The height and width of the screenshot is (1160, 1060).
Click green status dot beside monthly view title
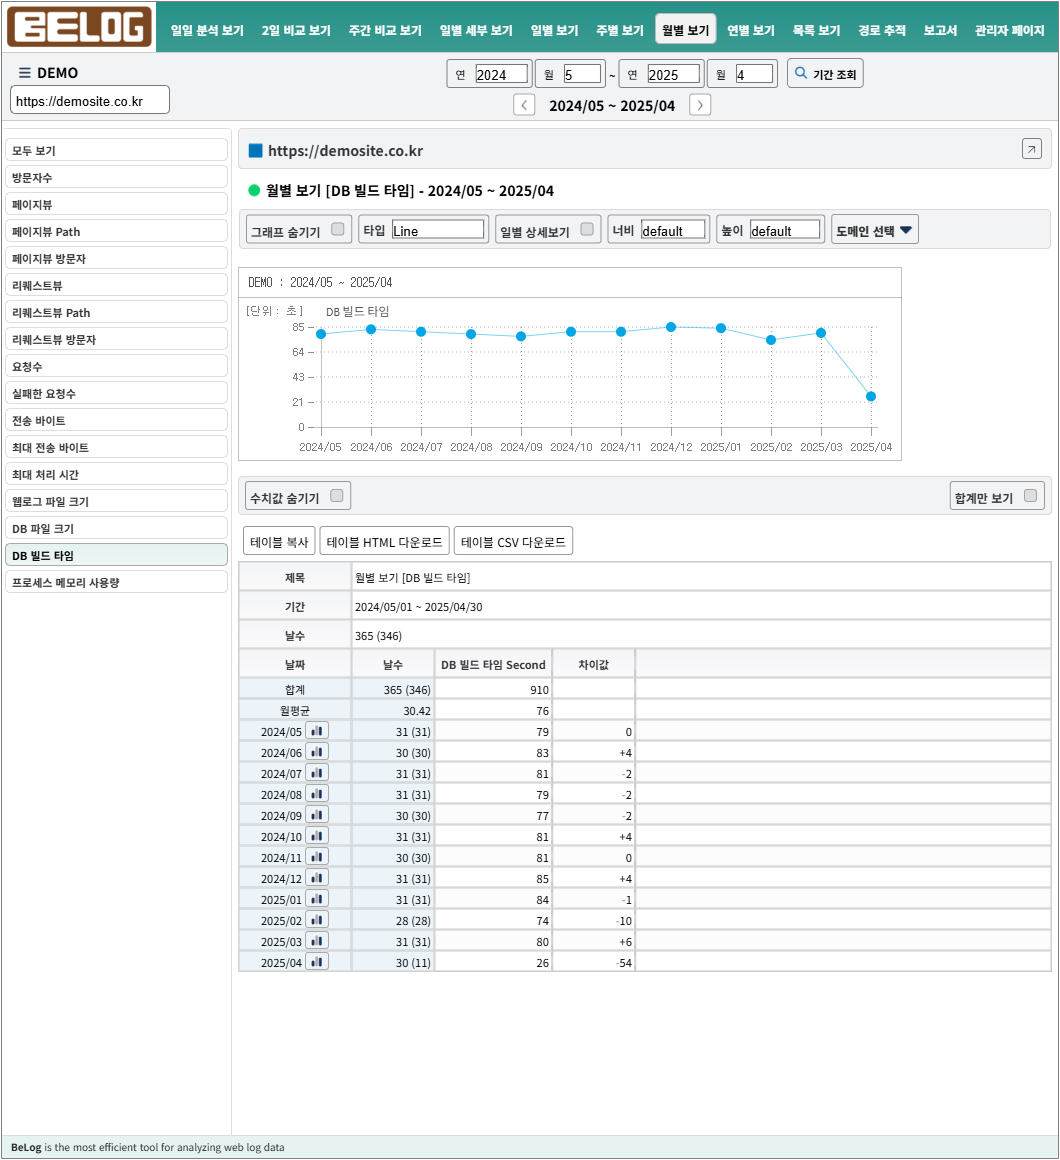pos(254,191)
